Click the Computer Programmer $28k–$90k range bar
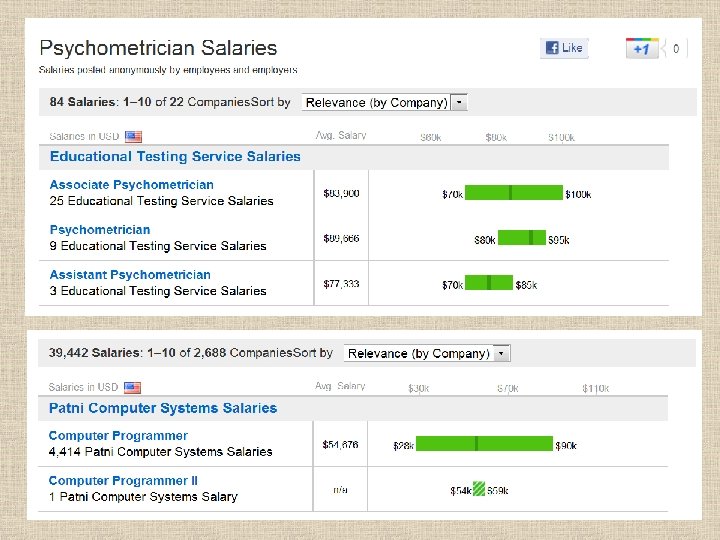This screenshot has height=540, width=720. (x=484, y=444)
